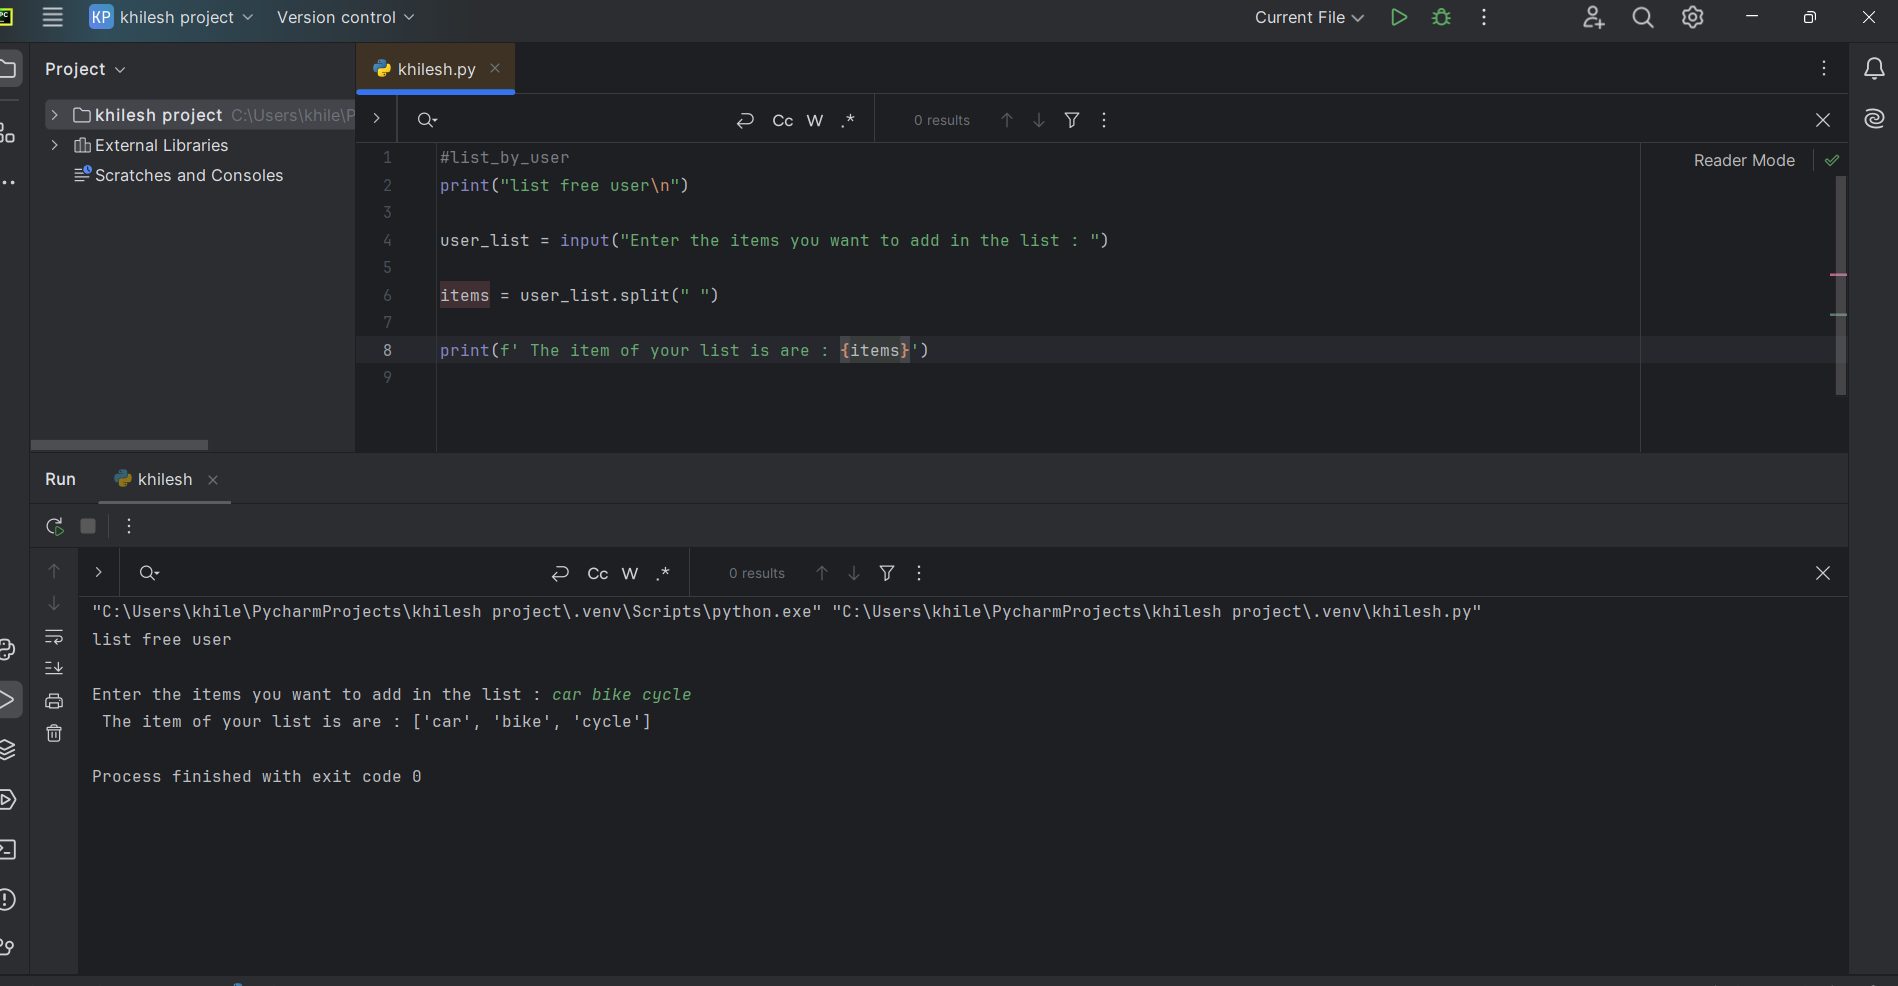Open the main hamburger menu
1898x986 pixels.
(53, 17)
